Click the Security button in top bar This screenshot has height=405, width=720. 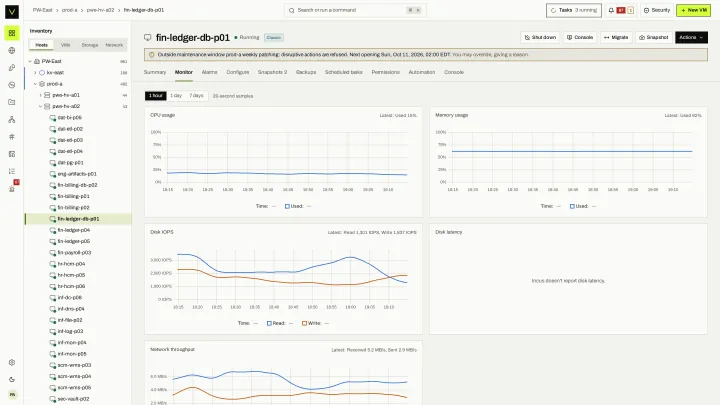(x=657, y=10)
